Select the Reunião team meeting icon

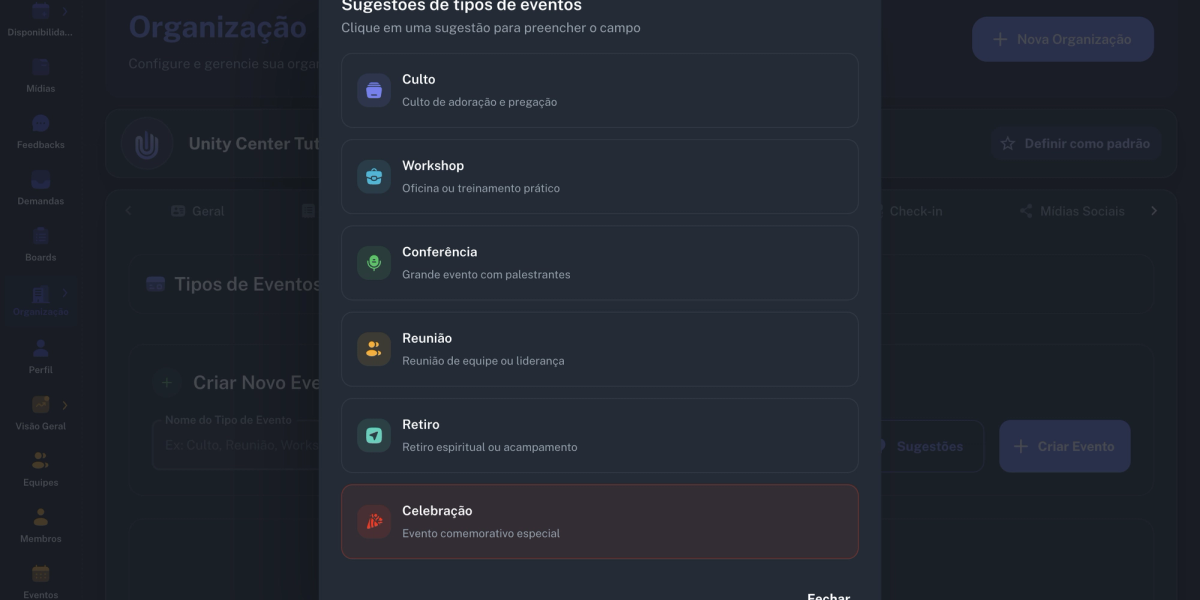tap(372, 348)
